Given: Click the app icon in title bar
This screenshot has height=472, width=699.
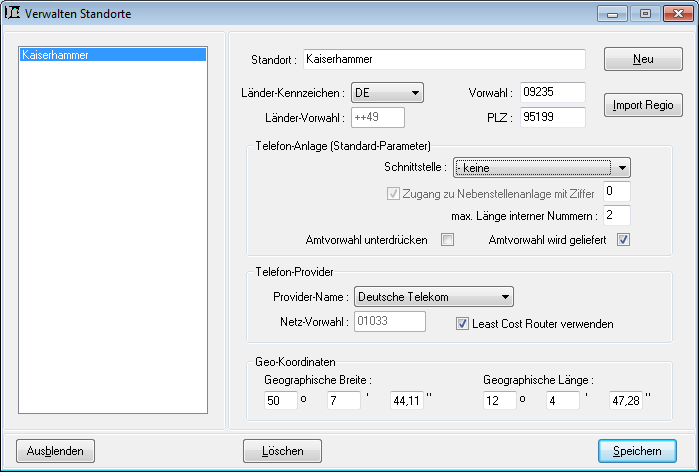Looking at the screenshot, I should 14,14.
